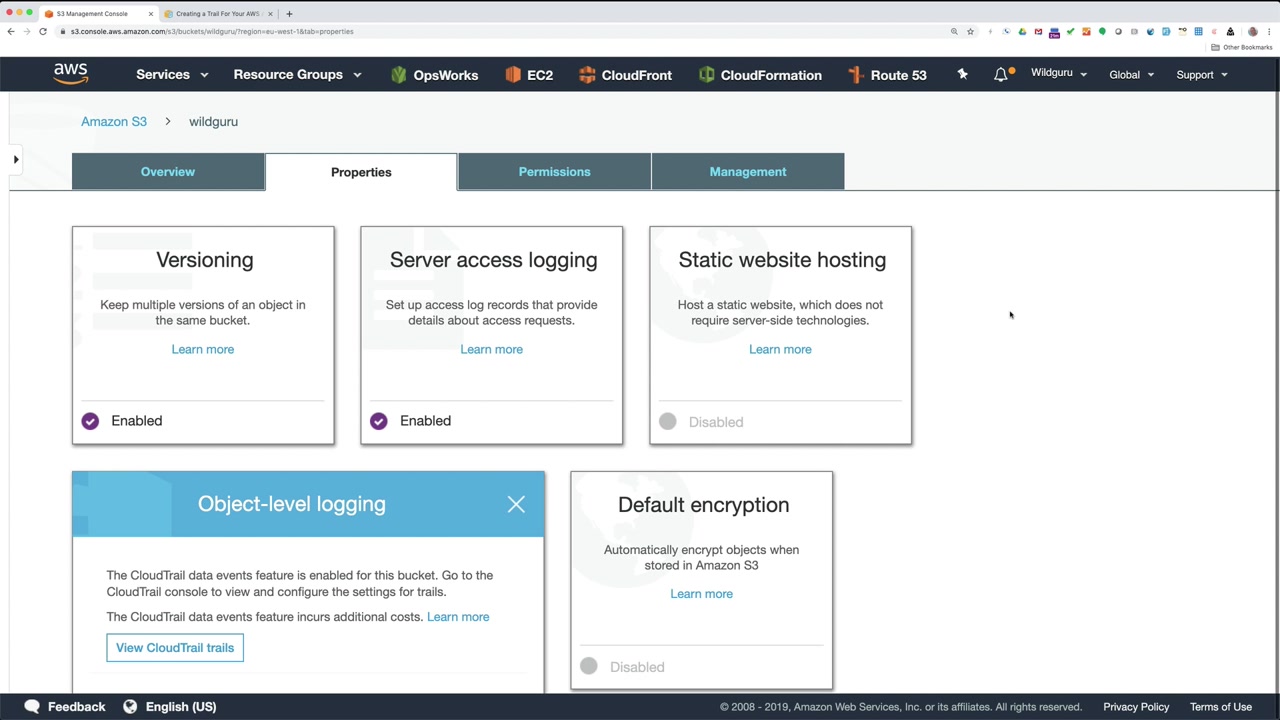Open the CloudFront shortcut
The height and width of the screenshot is (720, 1280).
(625, 75)
